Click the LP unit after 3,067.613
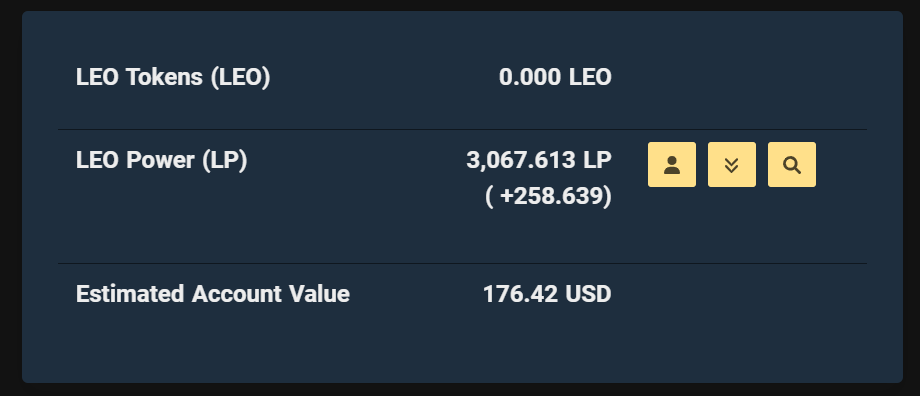This screenshot has width=920, height=396. coord(597,160)
